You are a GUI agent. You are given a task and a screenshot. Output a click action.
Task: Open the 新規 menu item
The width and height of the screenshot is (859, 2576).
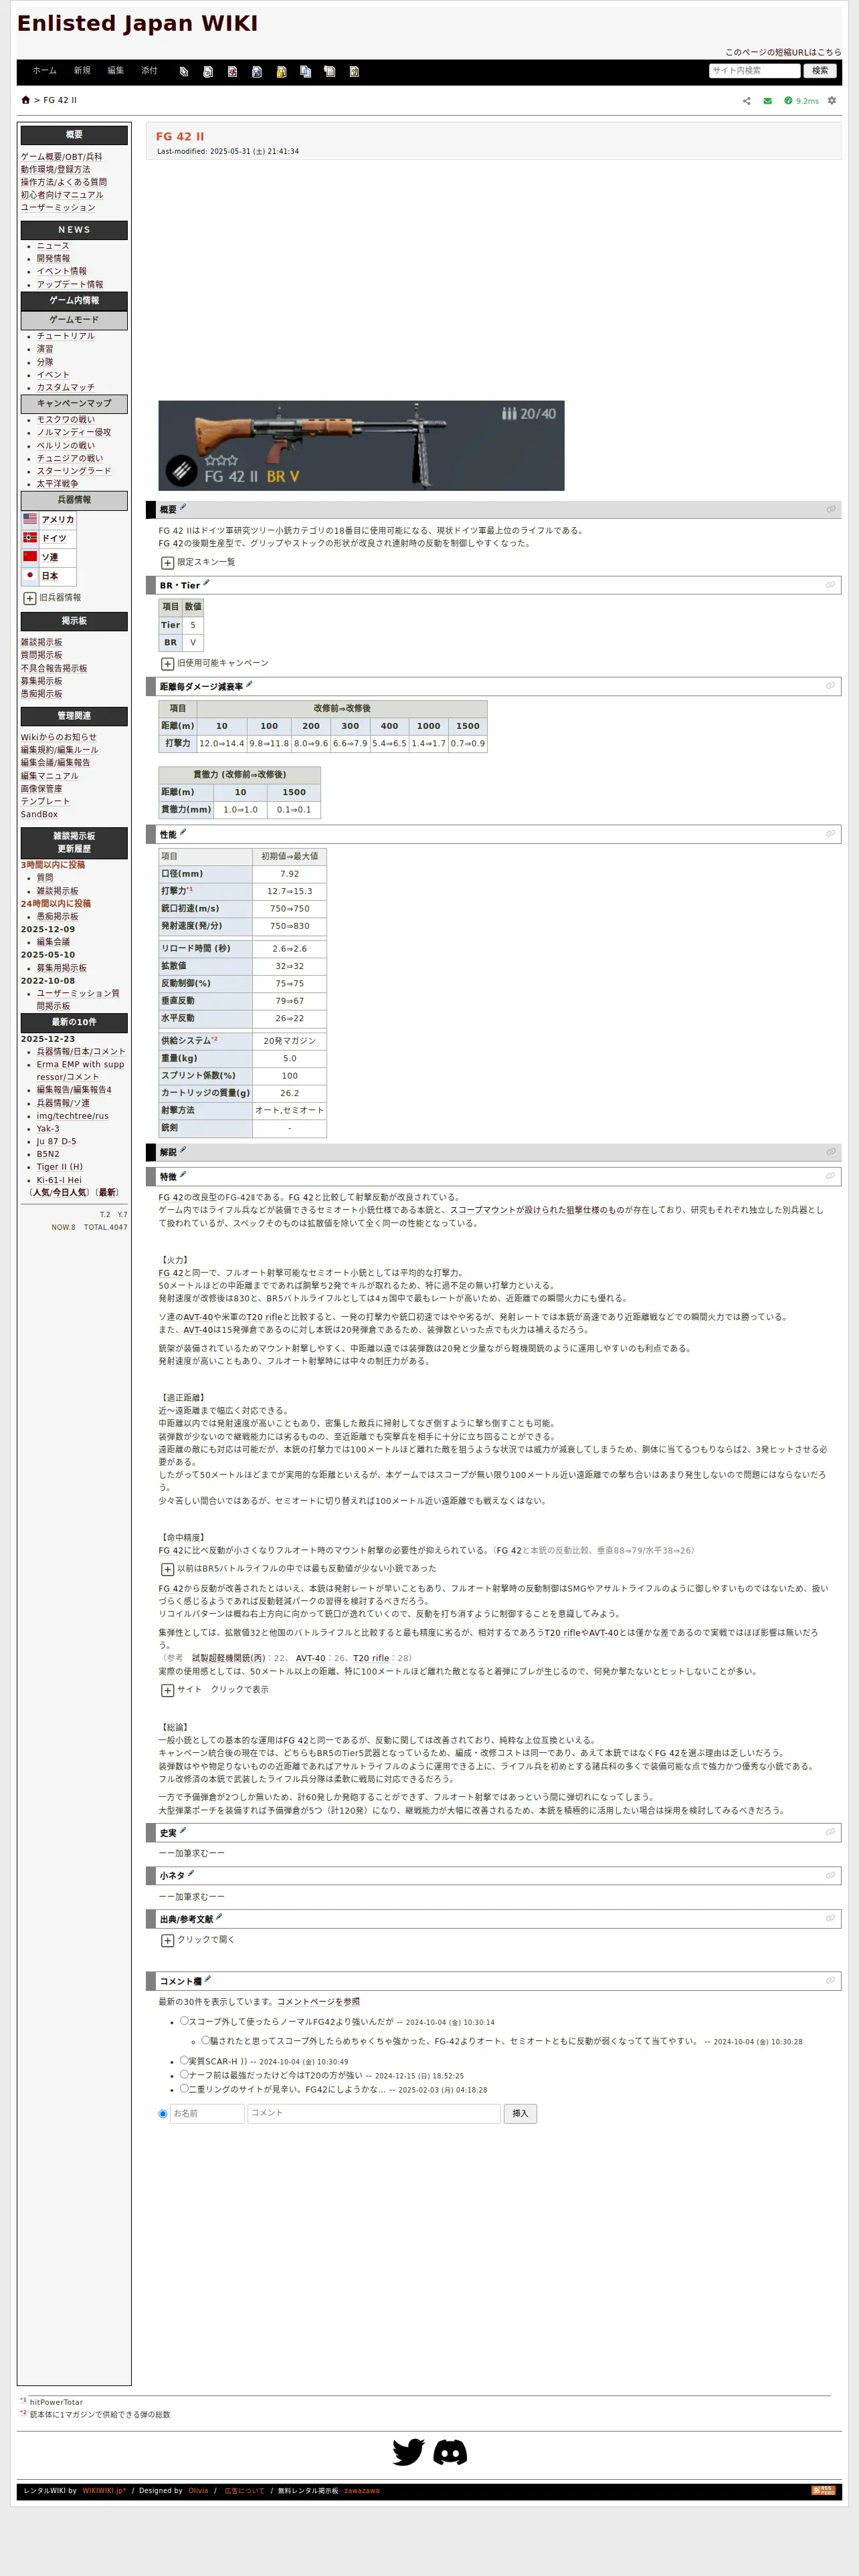tap(82, 71)
